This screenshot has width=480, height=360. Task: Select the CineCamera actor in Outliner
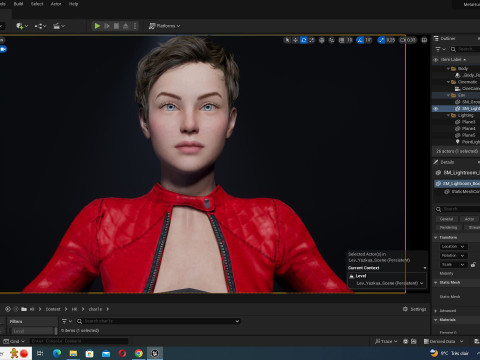pyautogui.click(x=467, y=89)
